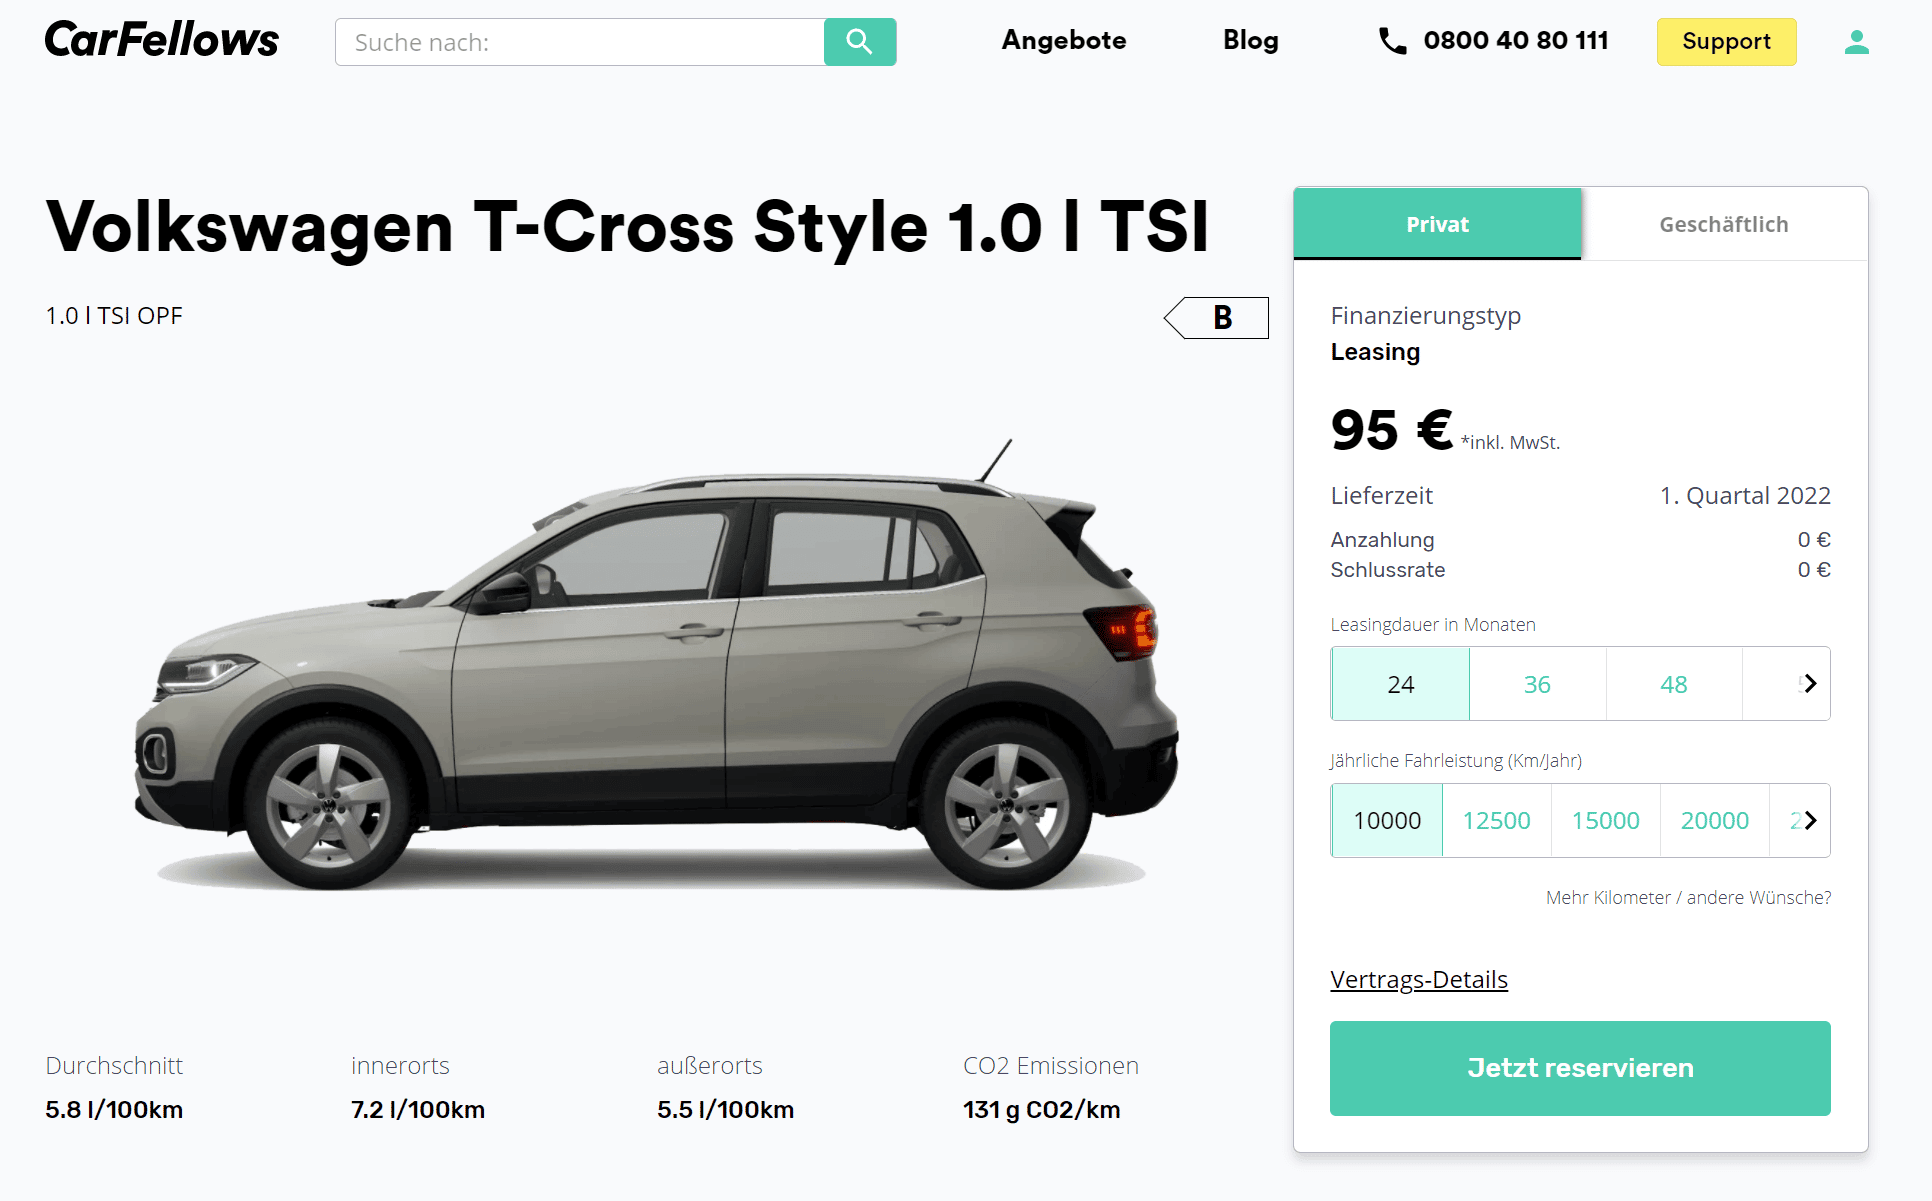The image size is (1932, 1201).
Task: Click the CarFellows logo
Action: (x=161, y=40)
